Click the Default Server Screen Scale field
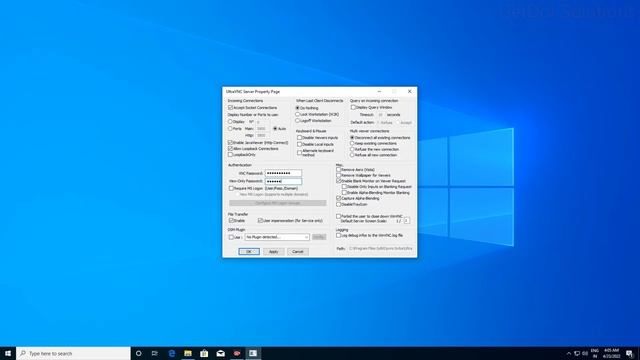Screen dimensions: 640x360 point(407,221)
